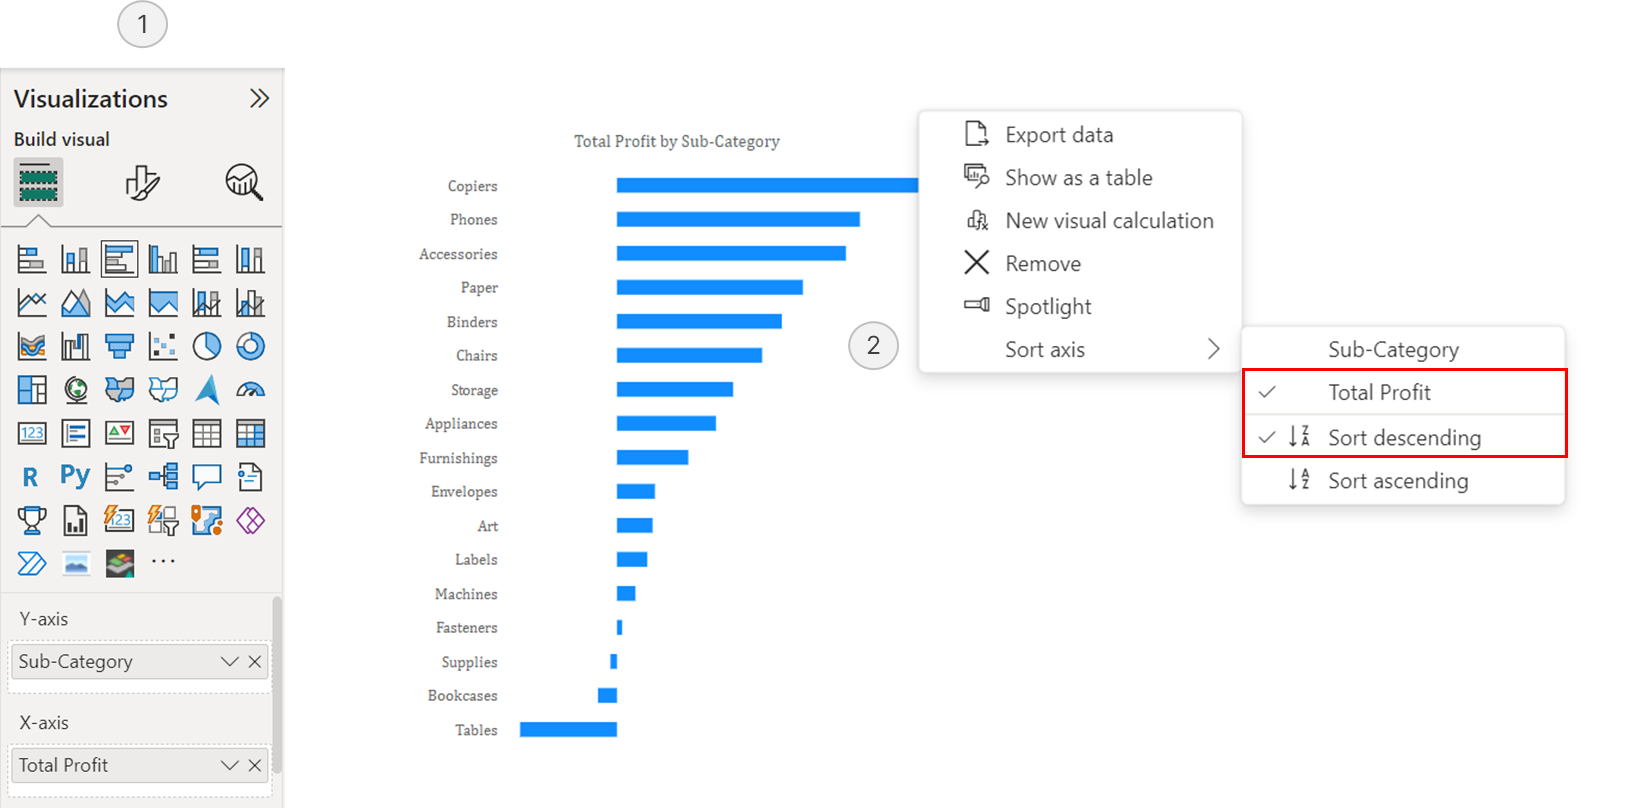Open the Analytics magnifier tab

244,183
